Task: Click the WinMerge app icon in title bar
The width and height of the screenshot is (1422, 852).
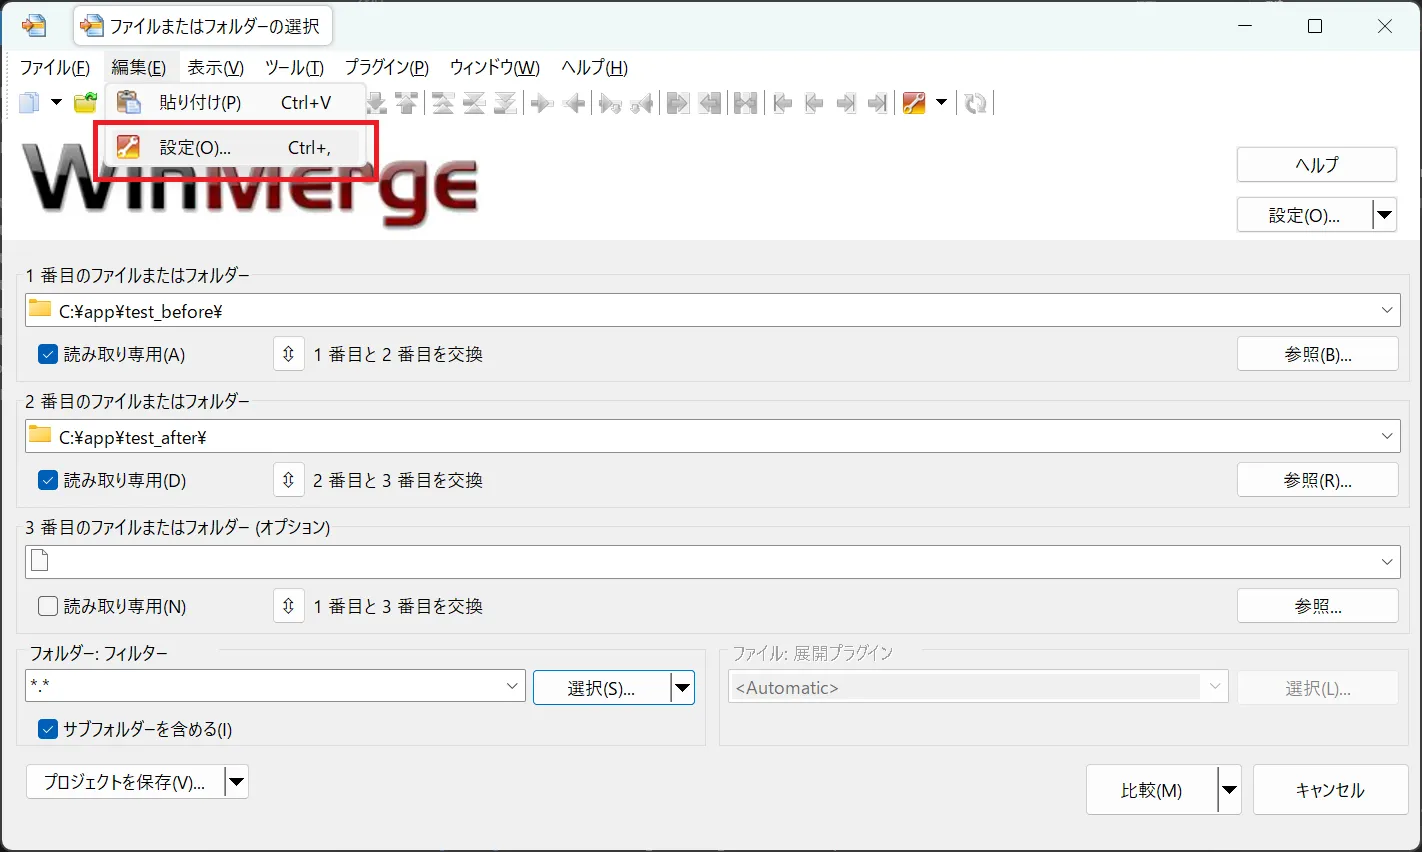Action: pyautogui.click(x=34, y=26)
